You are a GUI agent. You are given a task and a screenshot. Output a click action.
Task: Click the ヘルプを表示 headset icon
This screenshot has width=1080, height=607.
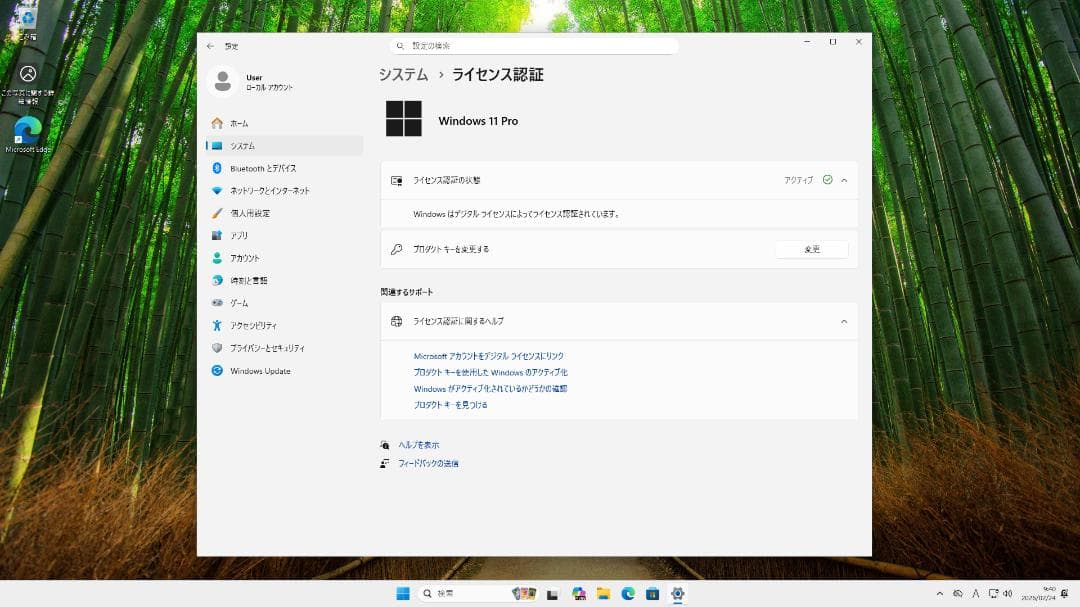384,445
